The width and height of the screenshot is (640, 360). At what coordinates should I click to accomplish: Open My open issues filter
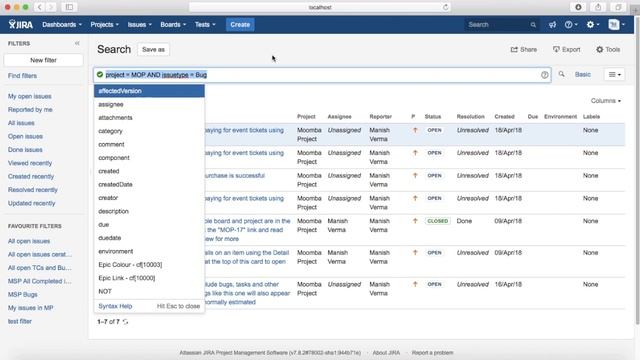[x=30, y=96]
